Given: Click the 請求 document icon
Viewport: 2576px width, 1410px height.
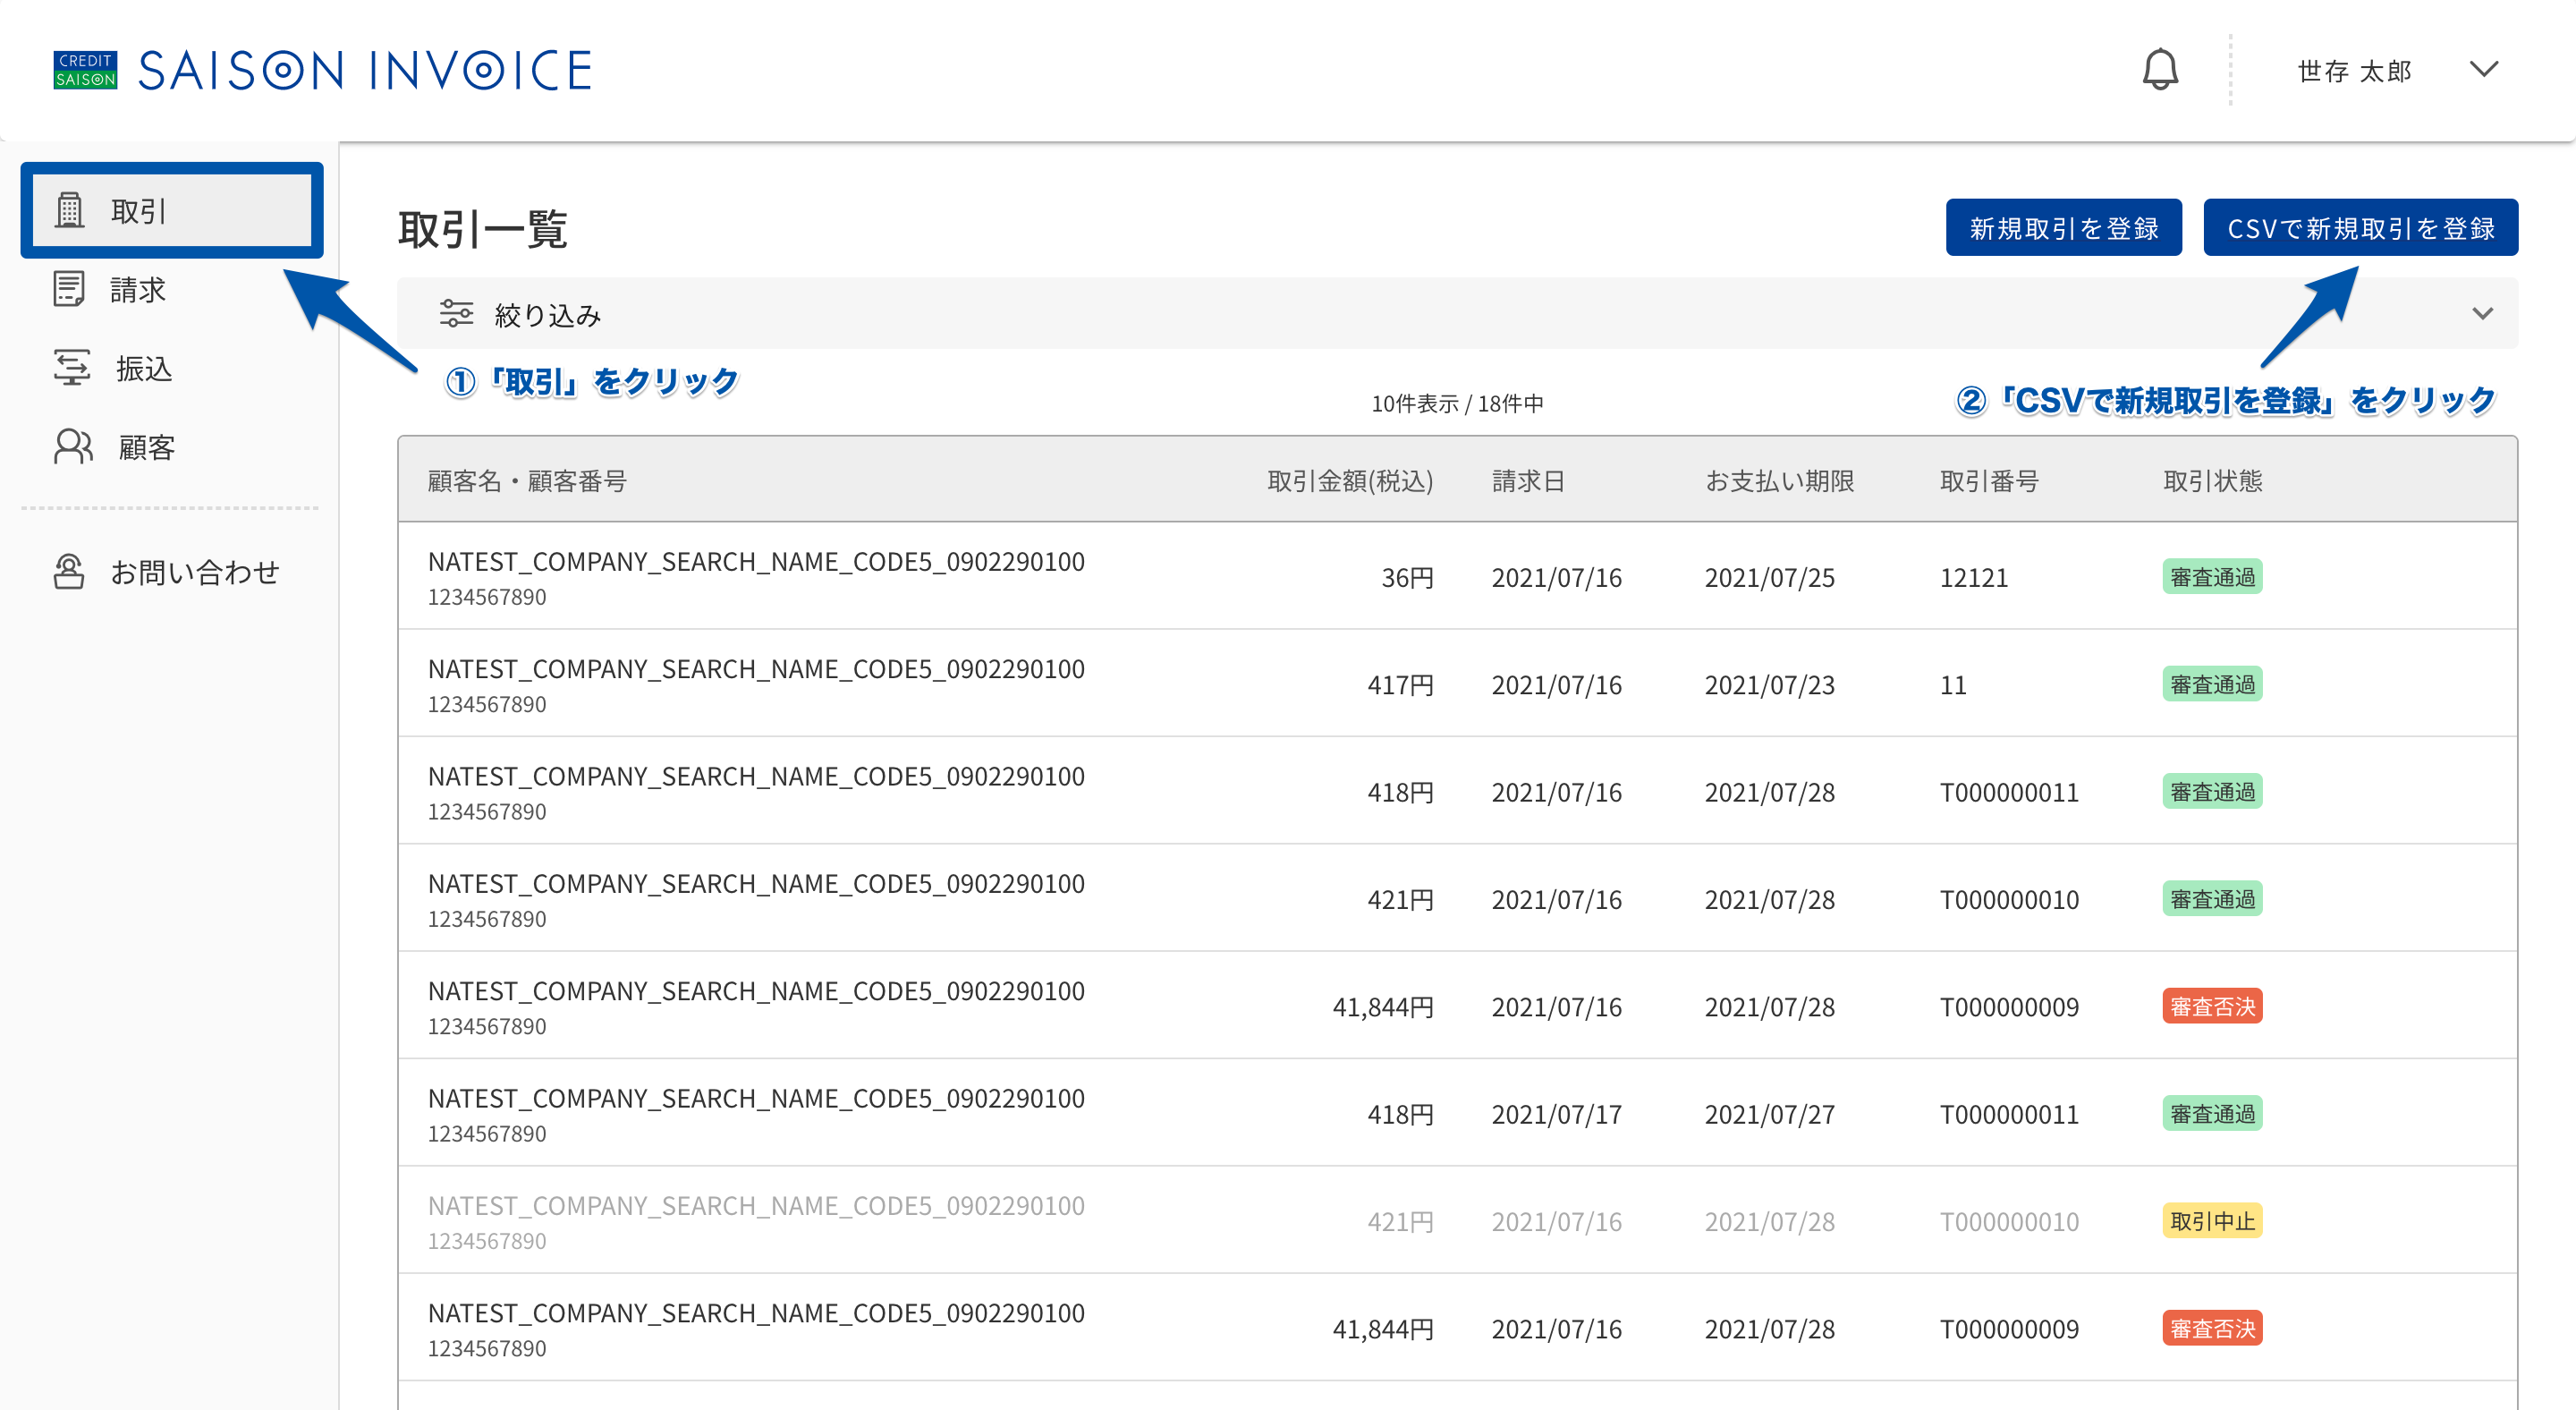Looking at the screenshot, I should 69,289.
